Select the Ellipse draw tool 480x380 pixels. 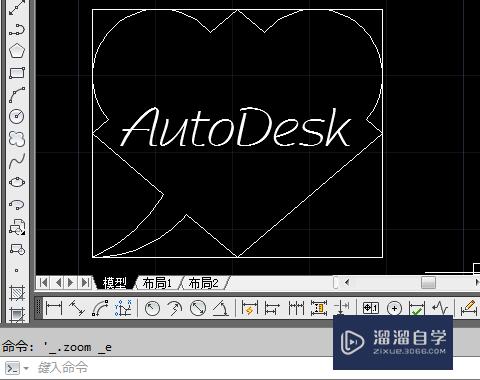pos(17,182)
